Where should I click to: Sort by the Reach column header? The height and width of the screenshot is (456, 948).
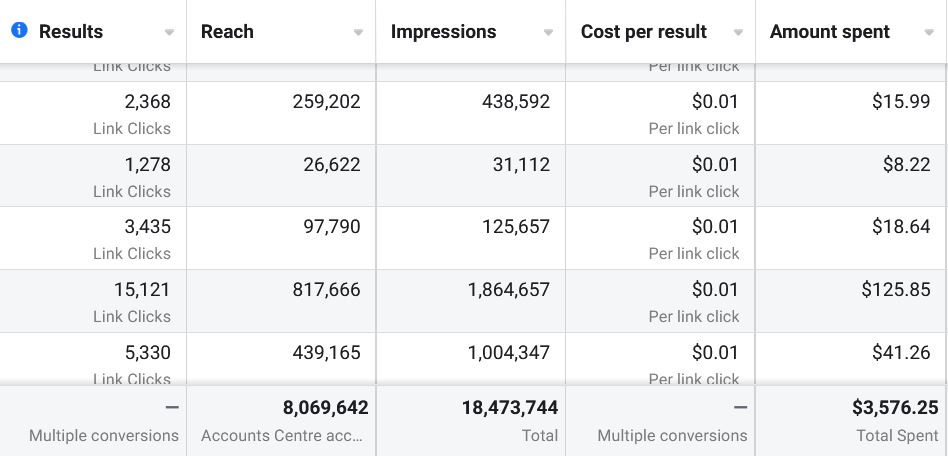click(227, 32)
